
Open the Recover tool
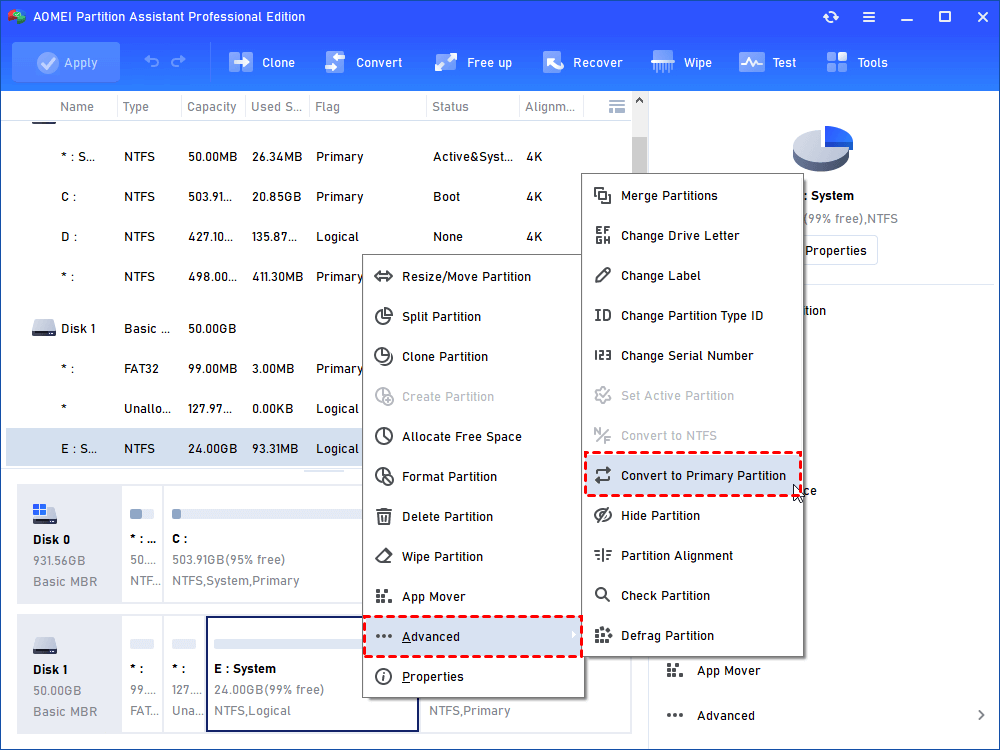click(553, 62)
